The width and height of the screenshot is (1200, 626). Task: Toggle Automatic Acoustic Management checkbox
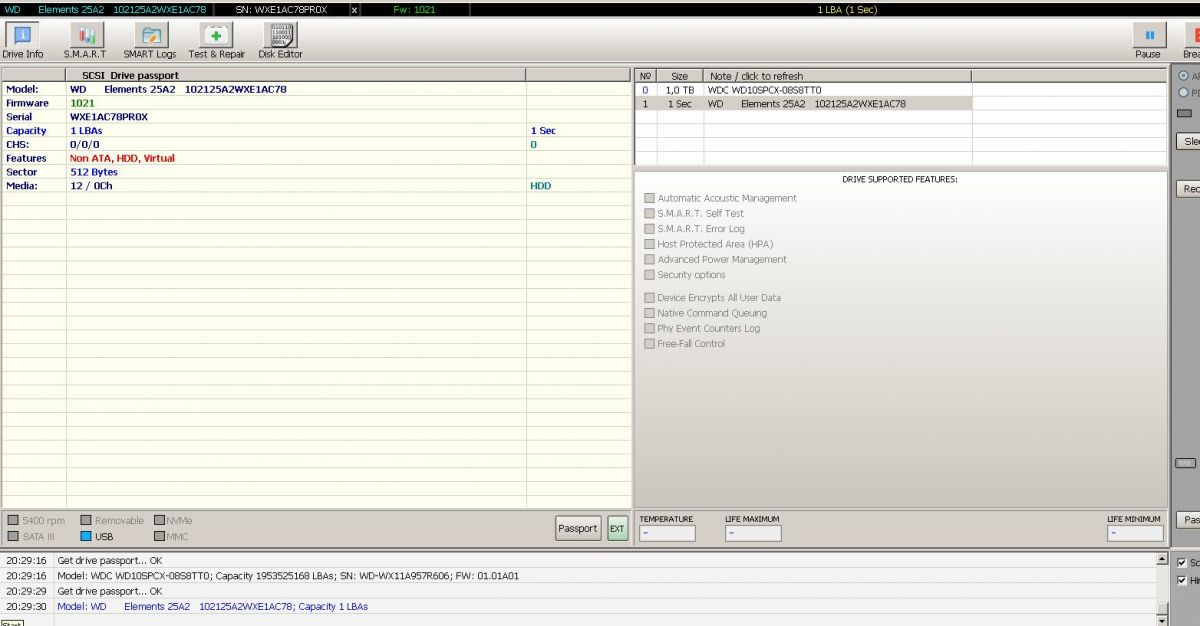click(x=650, y=198)
